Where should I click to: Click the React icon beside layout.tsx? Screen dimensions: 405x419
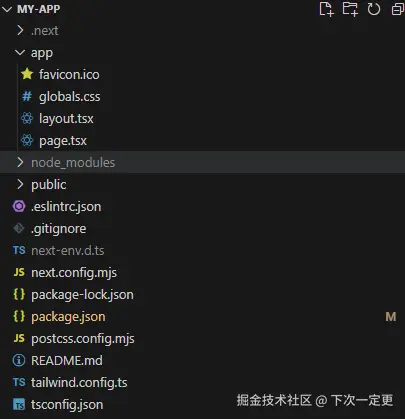[27, 118]
